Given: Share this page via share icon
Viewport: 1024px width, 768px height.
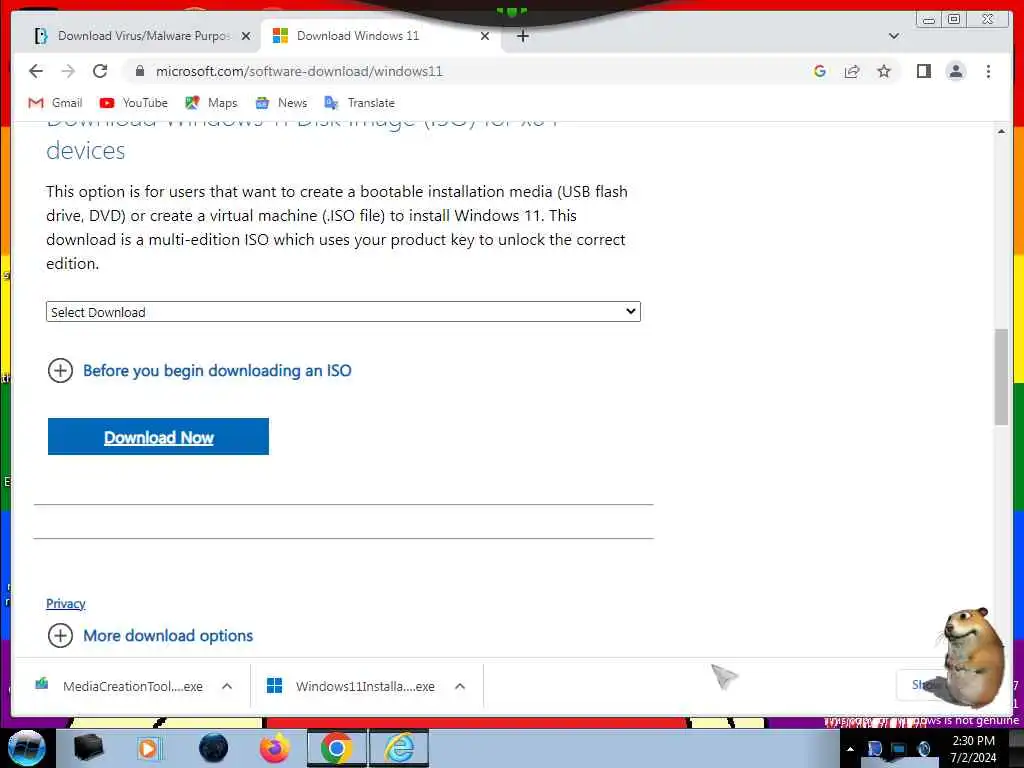Looking at the screenshot, I should (852, 71).
